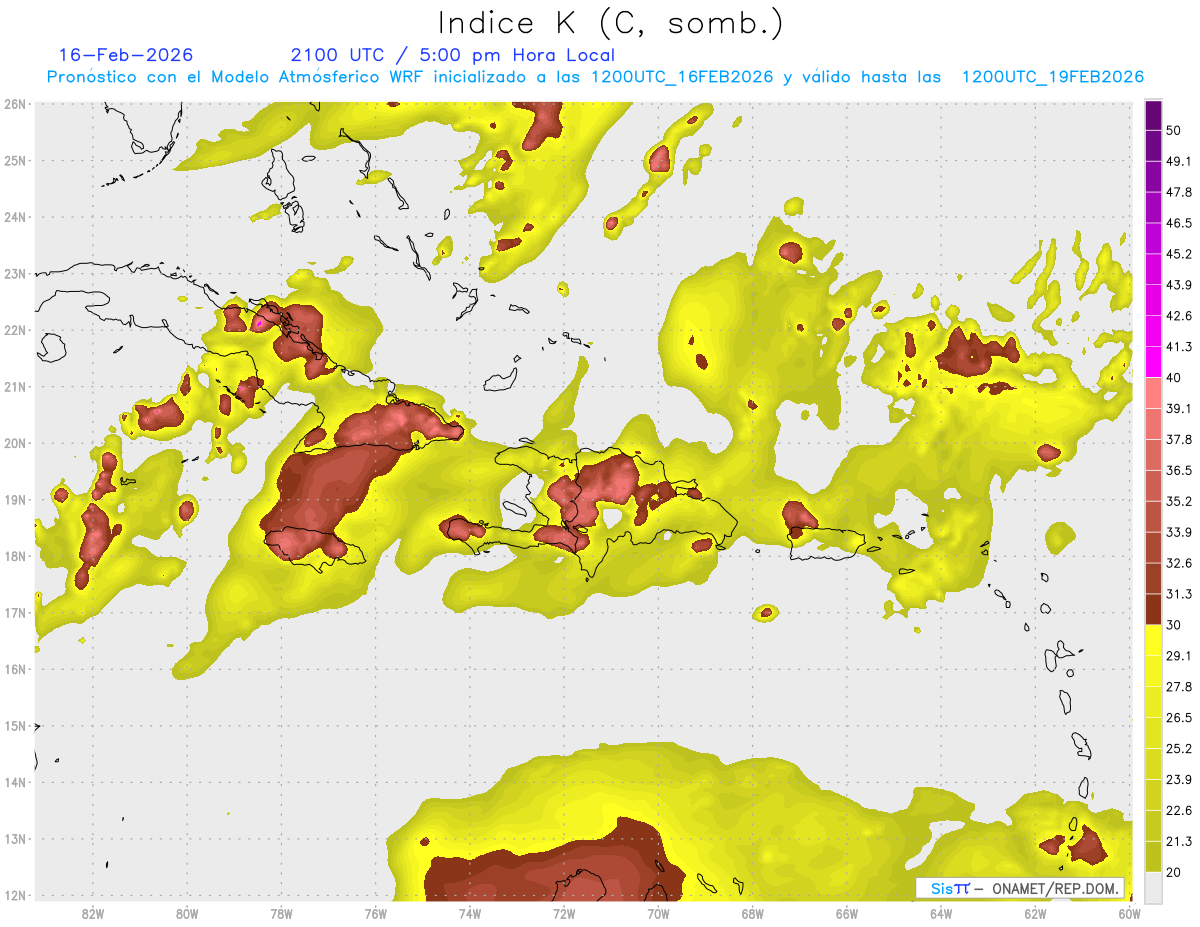Click the '12N' latitude label
Image resolution: width=1200 pixels, height=927 pixels.
[x=15, y=895]
